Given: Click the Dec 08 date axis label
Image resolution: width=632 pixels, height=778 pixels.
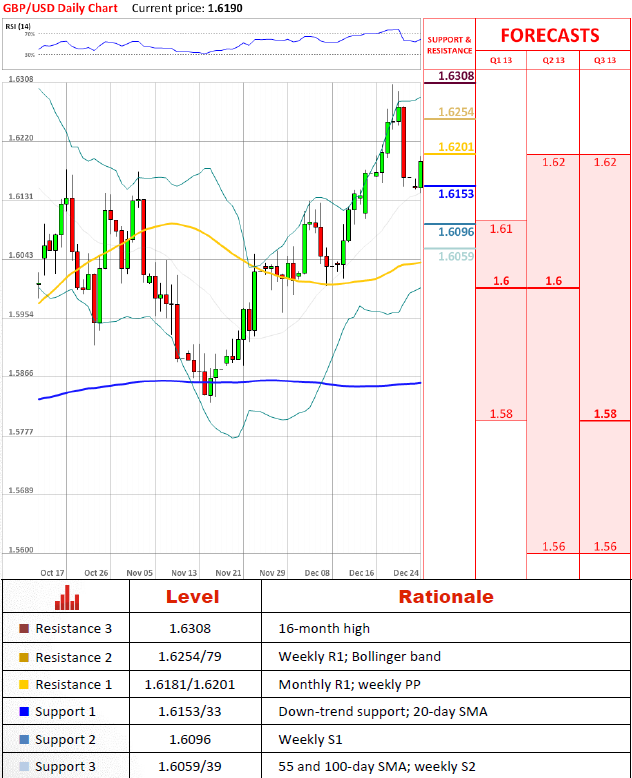Looking at the screenshot, I should click(x=317, y=573).
